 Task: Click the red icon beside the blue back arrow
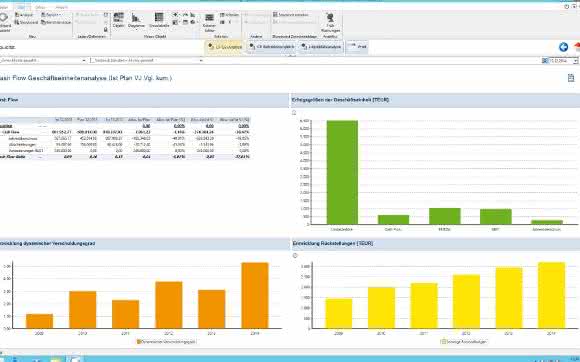click(x=577, y=47)
